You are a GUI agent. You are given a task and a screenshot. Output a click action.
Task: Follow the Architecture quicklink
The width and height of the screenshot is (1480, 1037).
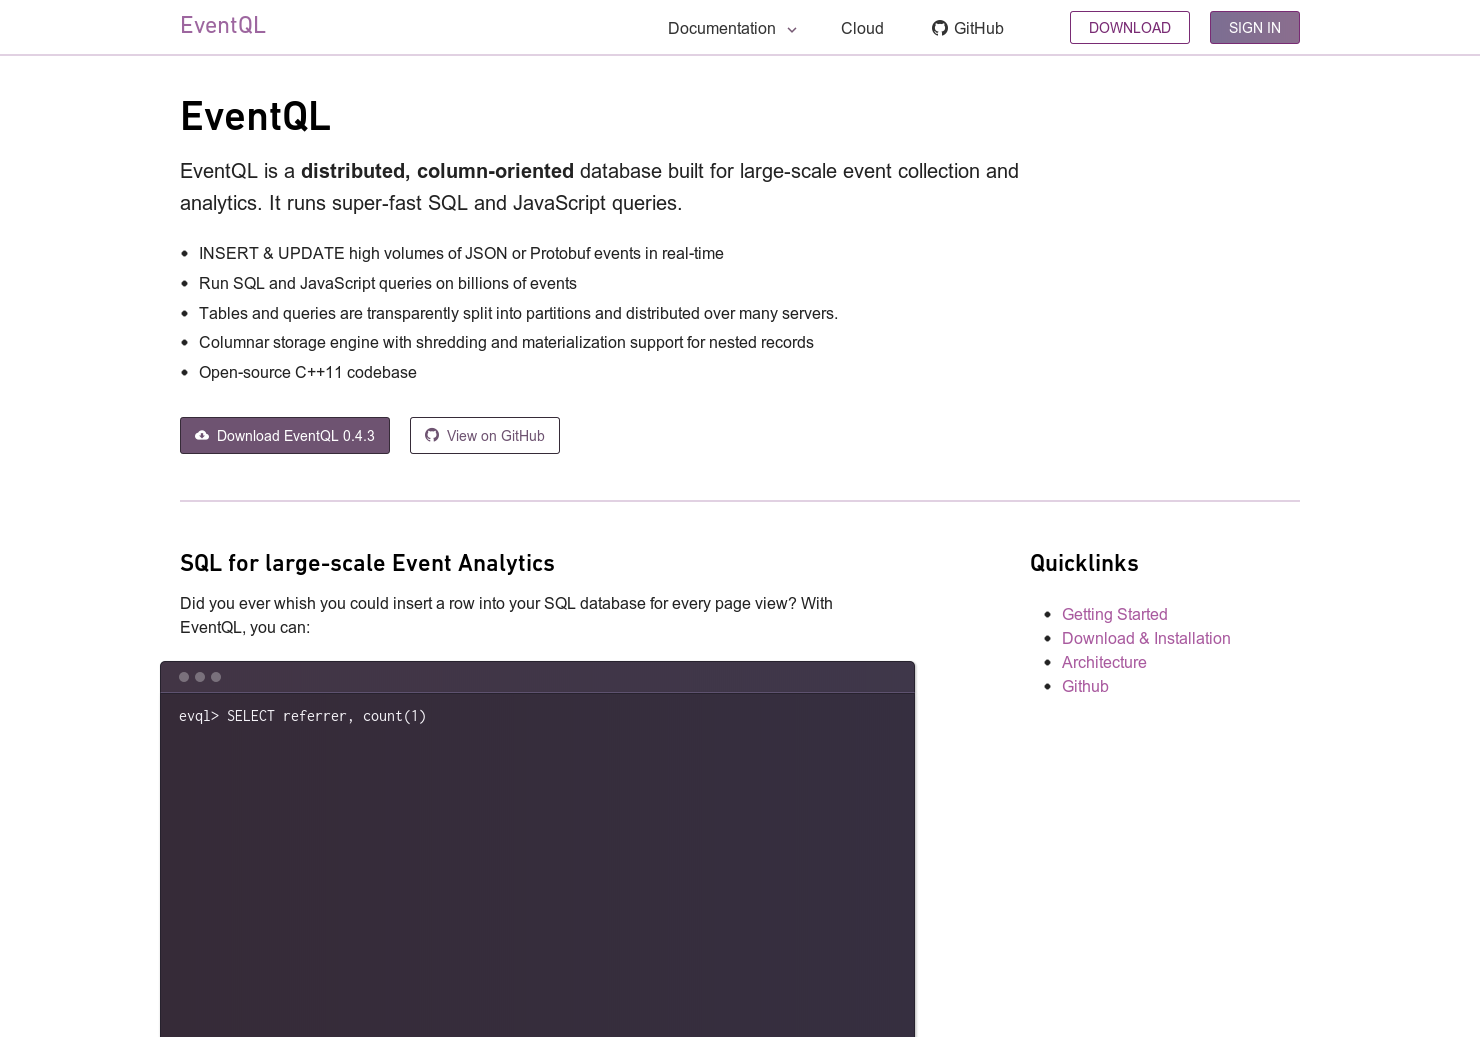tap(1103, 662)
